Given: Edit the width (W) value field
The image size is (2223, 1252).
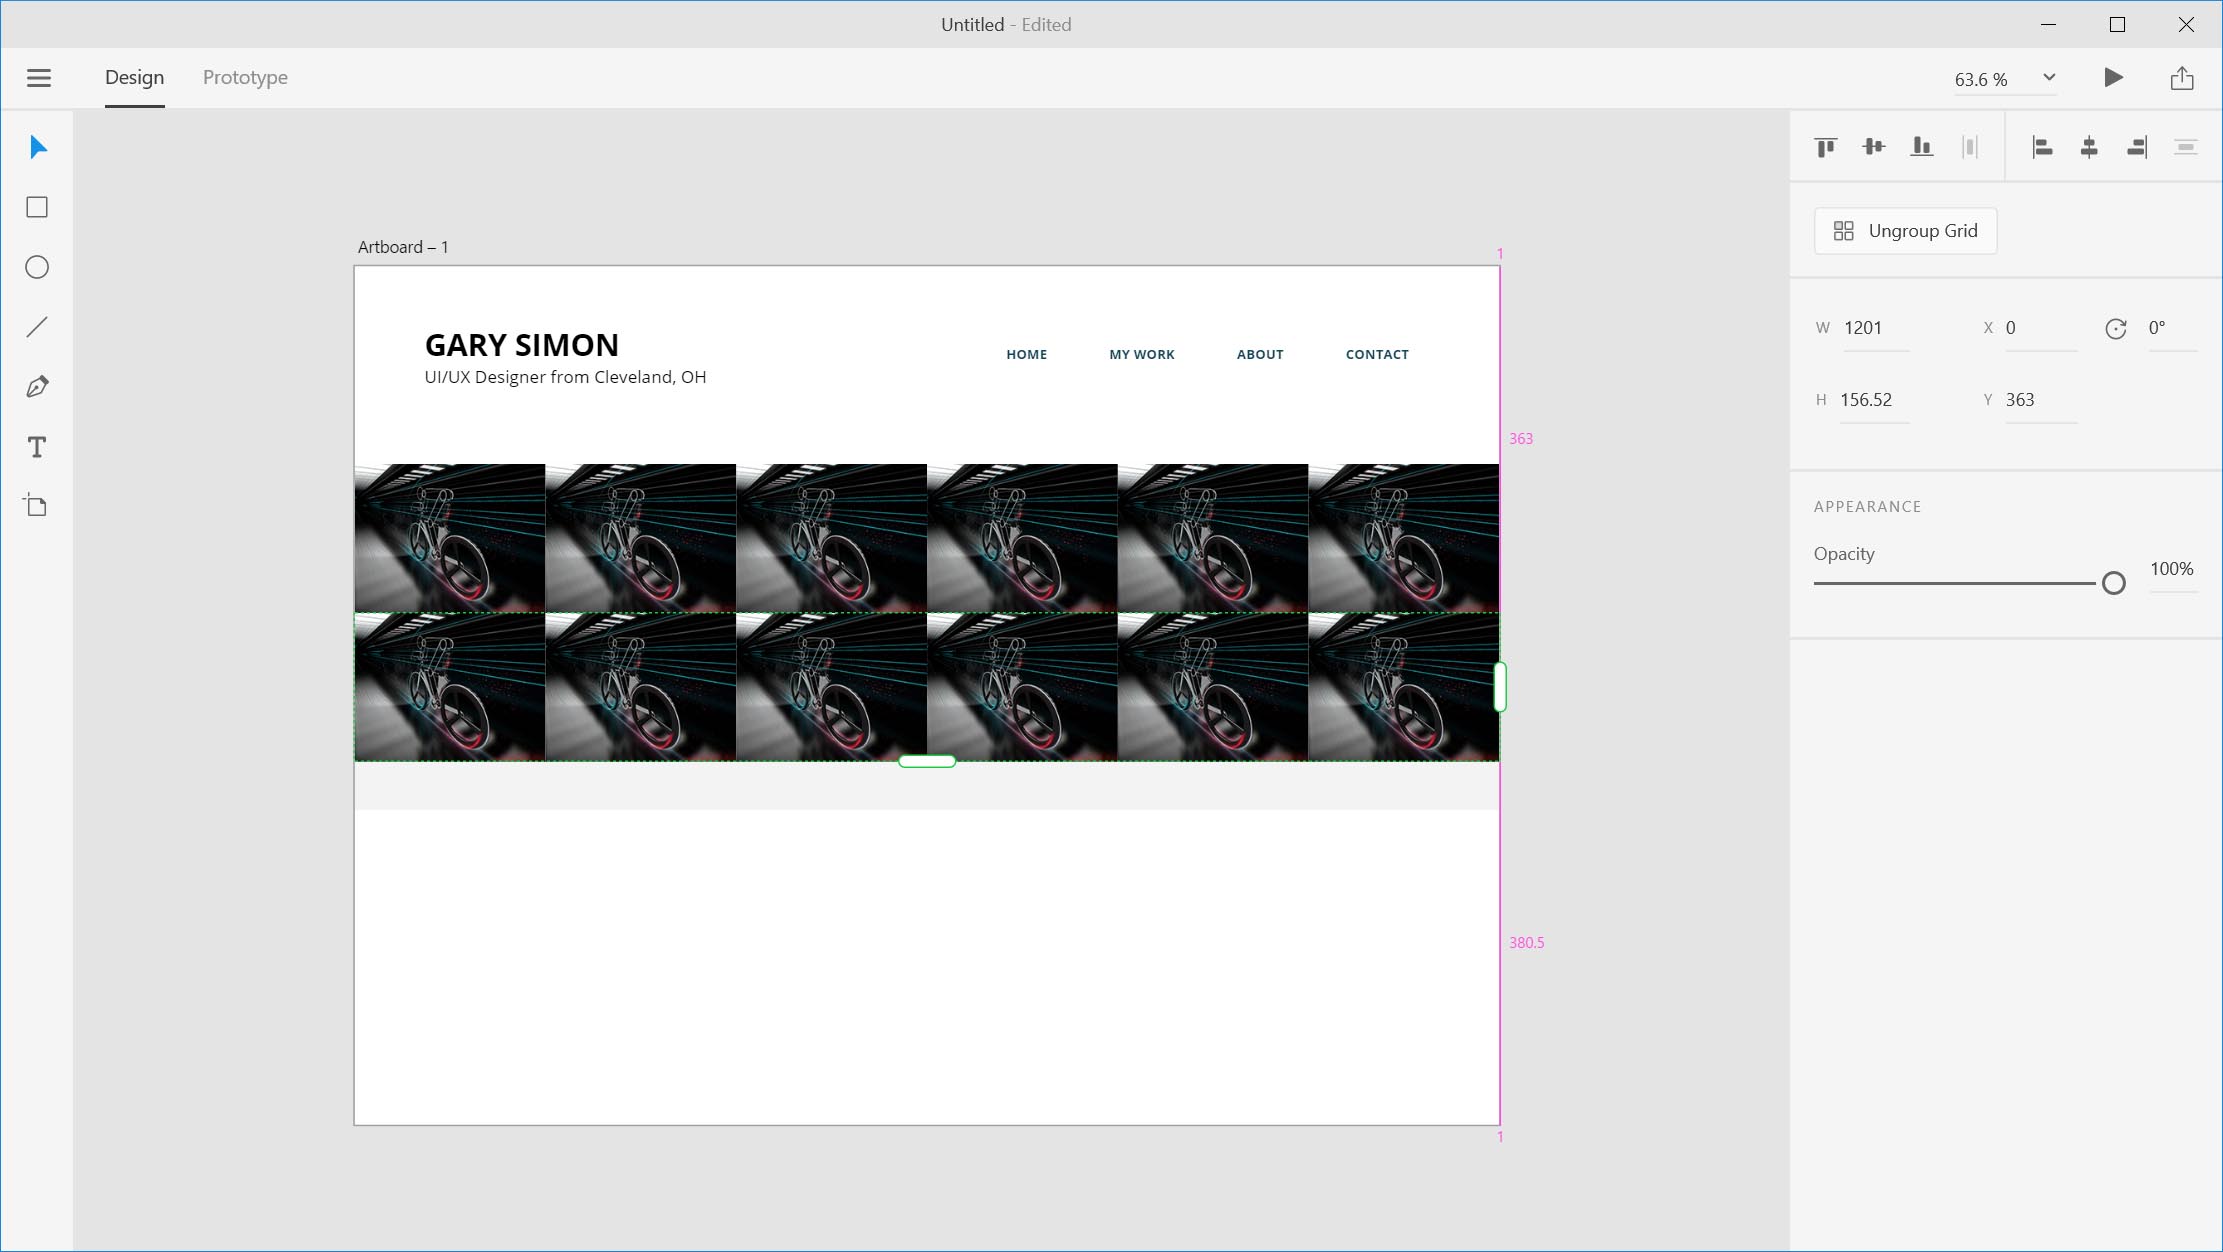Looking at the screenshot, I should pos(1874,328).
